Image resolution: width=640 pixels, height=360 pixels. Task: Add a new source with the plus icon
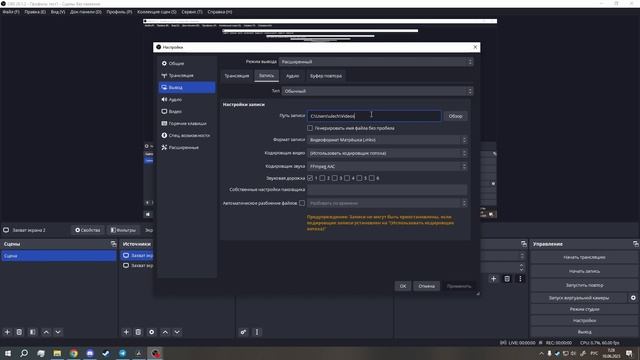[x=126, y=332]
